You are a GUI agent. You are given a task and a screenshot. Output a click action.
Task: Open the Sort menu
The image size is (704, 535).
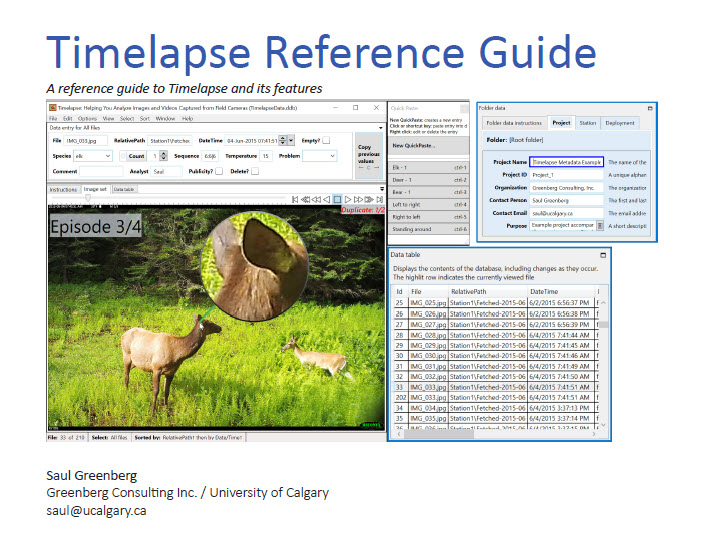(x=145, y=118)
